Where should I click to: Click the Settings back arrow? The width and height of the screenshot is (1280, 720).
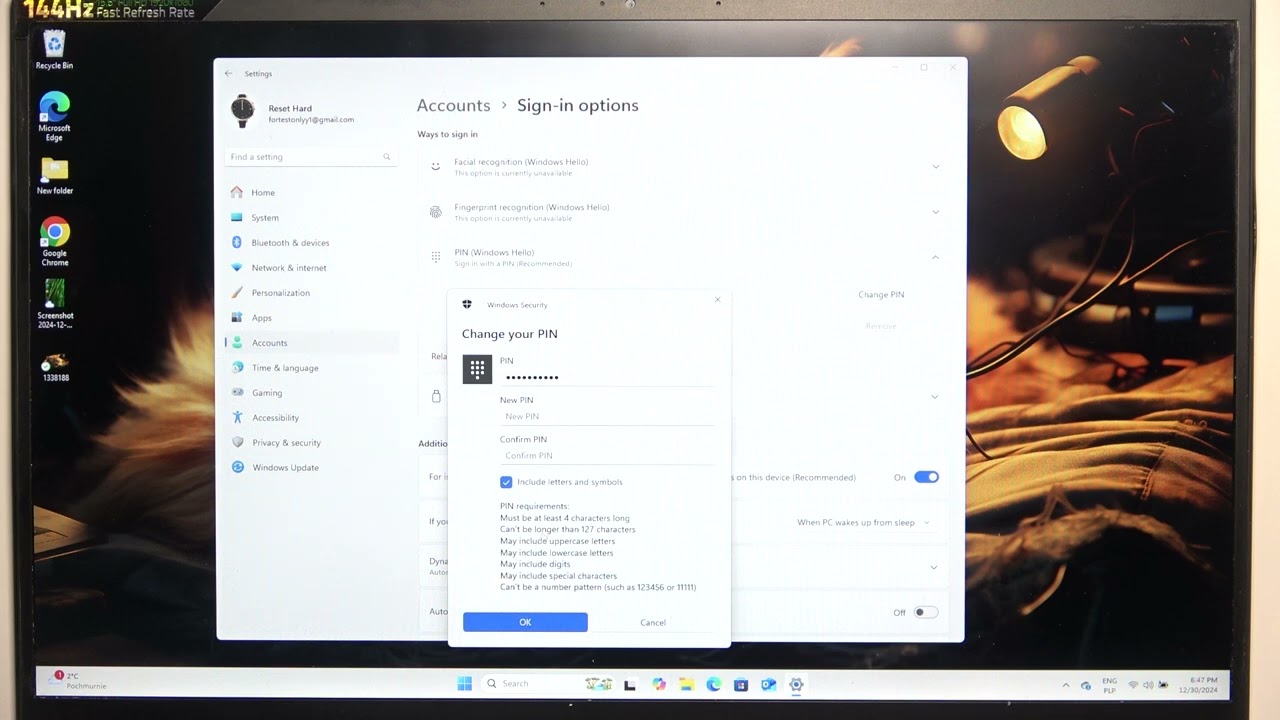228,73
